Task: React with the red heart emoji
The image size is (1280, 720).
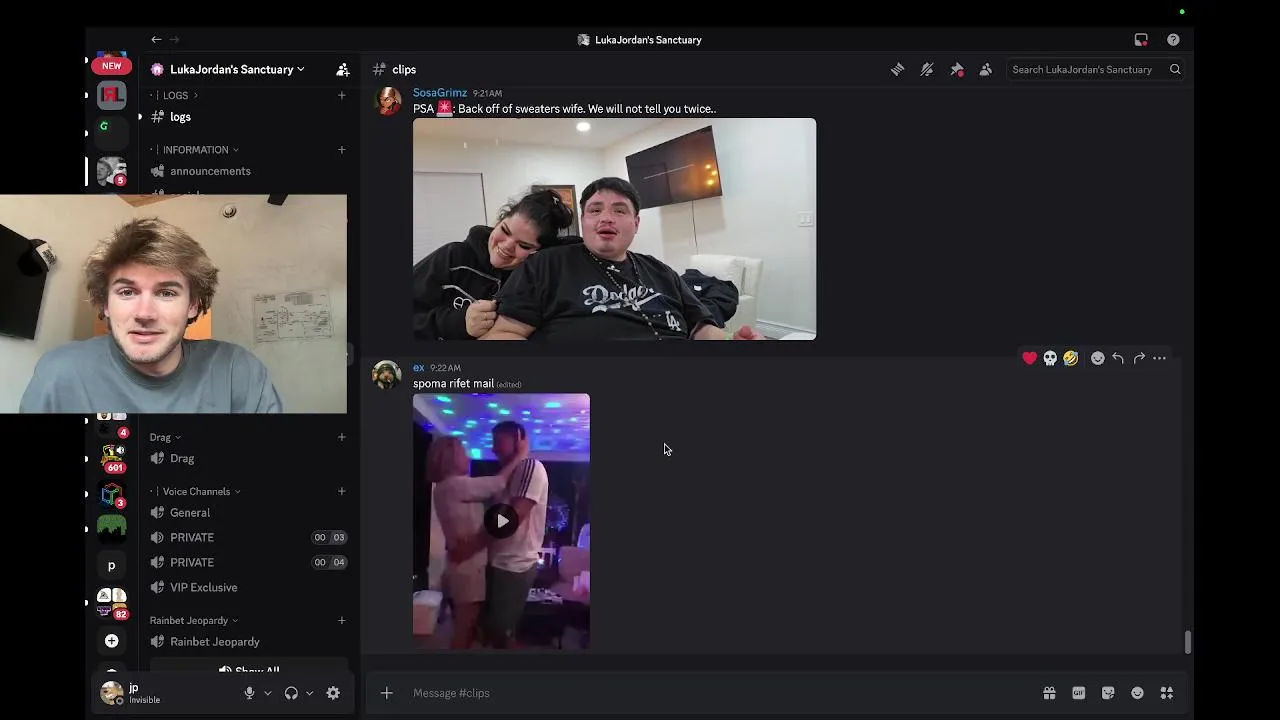Action: click(1030, 358)
